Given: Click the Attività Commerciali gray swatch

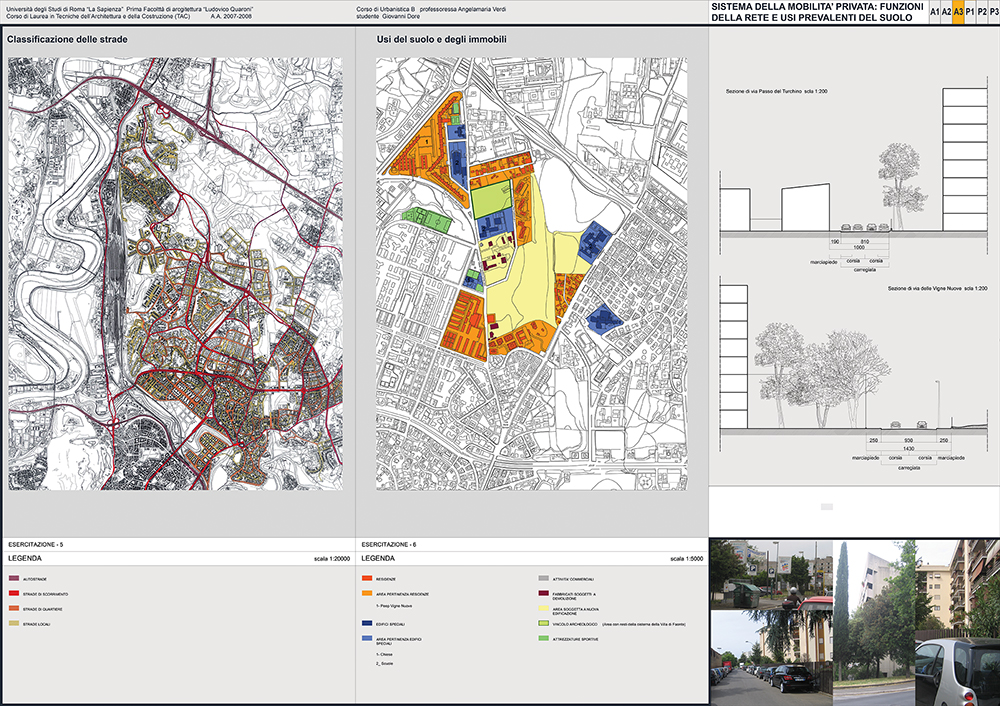Looking at the screenshot, I should coord(544,579).
